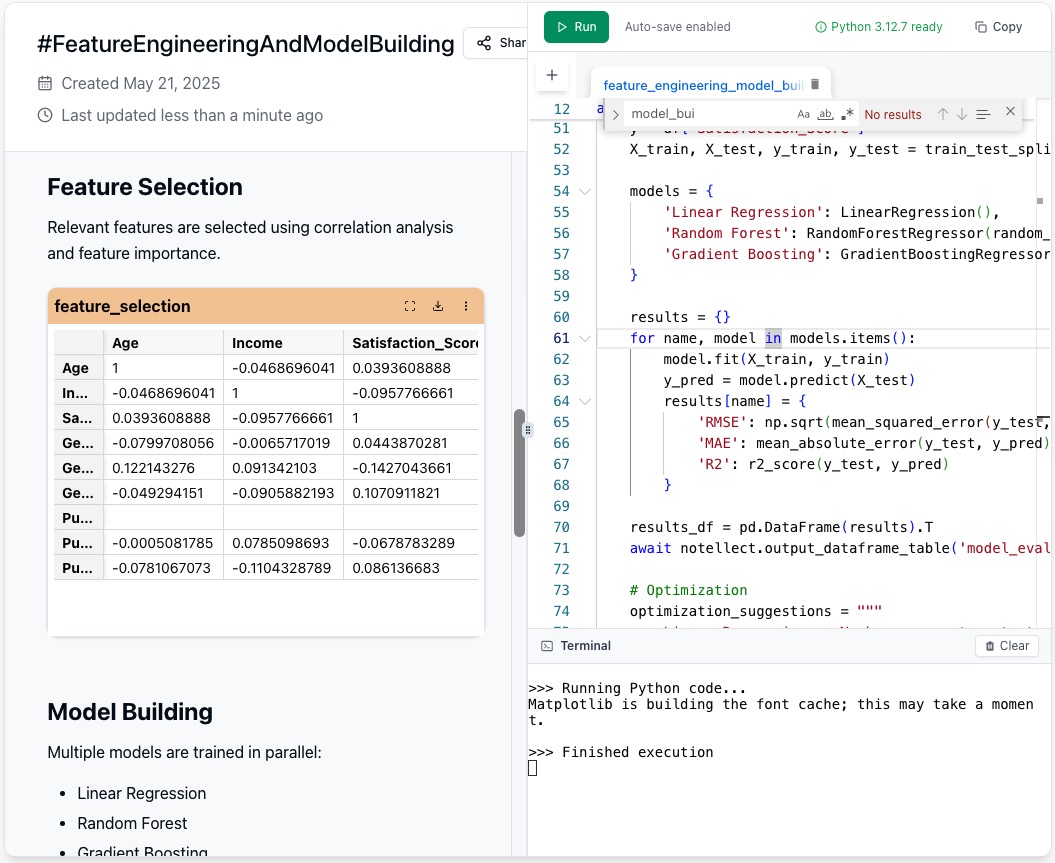
Task: Go to previous match arrow
Action: pos(943,114)
